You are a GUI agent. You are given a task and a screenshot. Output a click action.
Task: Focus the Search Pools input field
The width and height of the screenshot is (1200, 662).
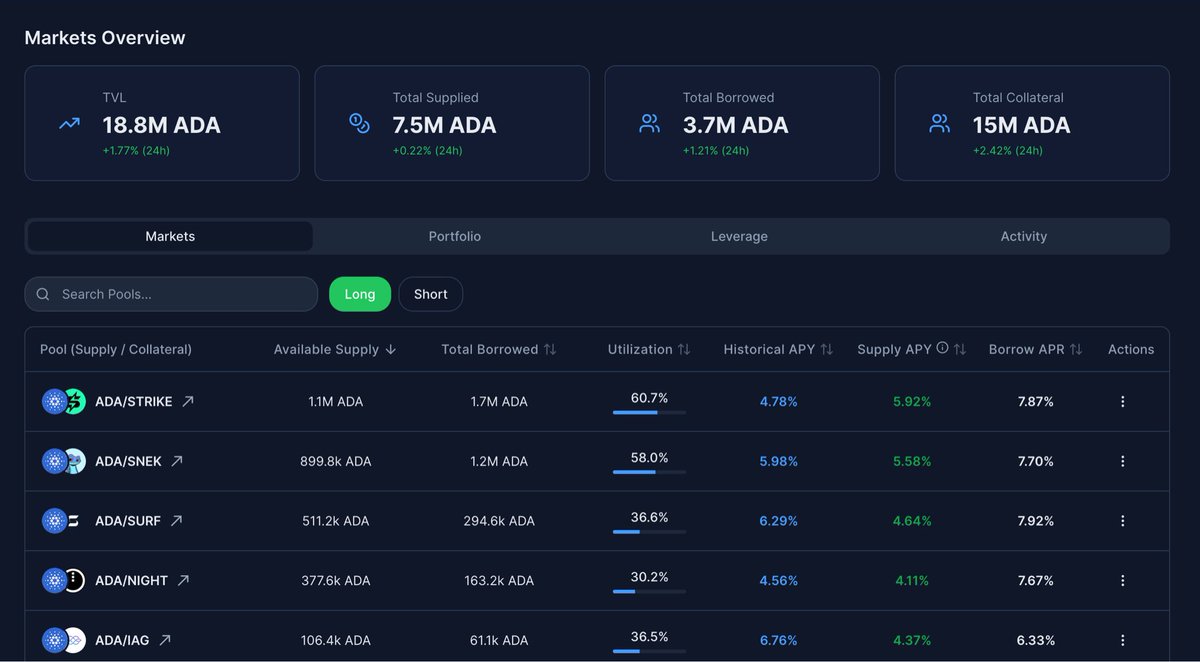[x=171, y=294]
